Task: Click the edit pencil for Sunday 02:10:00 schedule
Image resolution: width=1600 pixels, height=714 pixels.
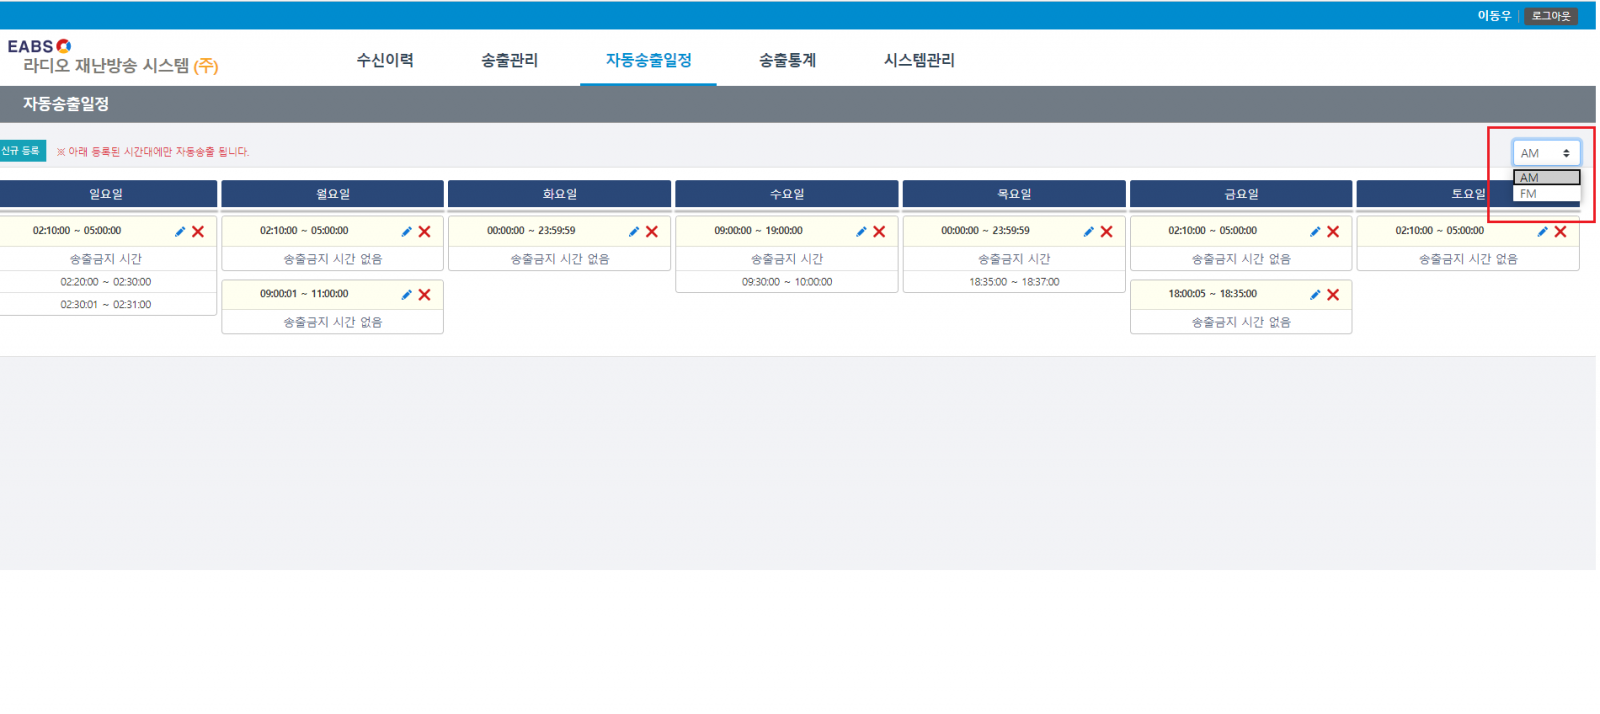Action: point(180,231)
